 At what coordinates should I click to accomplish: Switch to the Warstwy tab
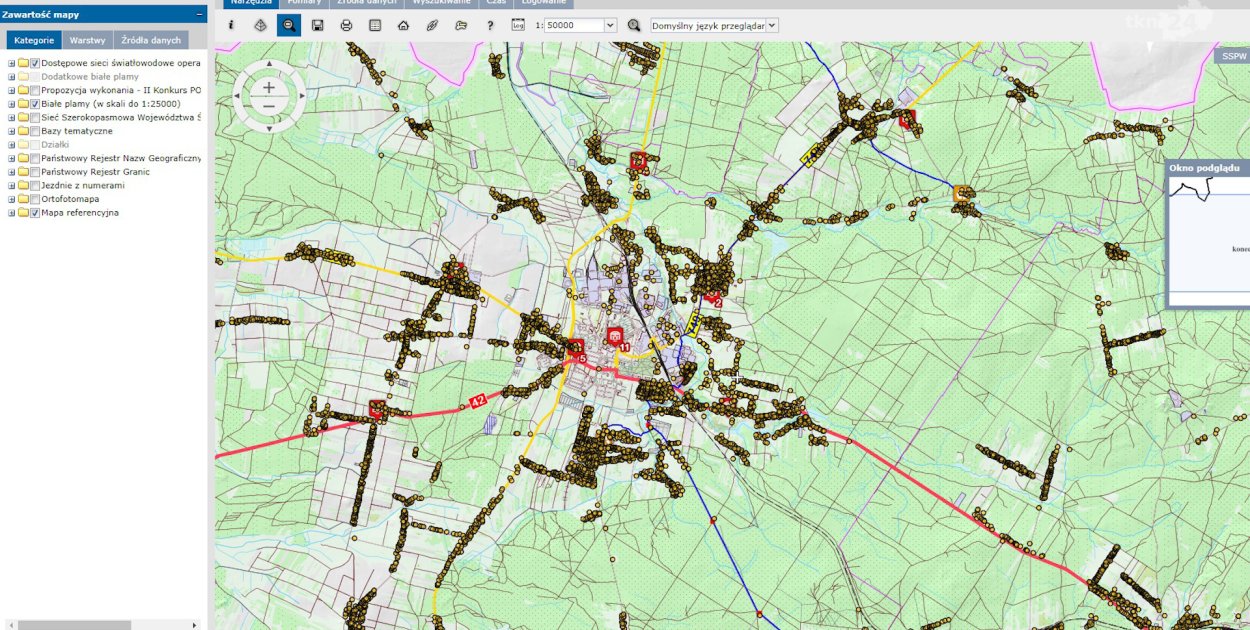[87, 40]
